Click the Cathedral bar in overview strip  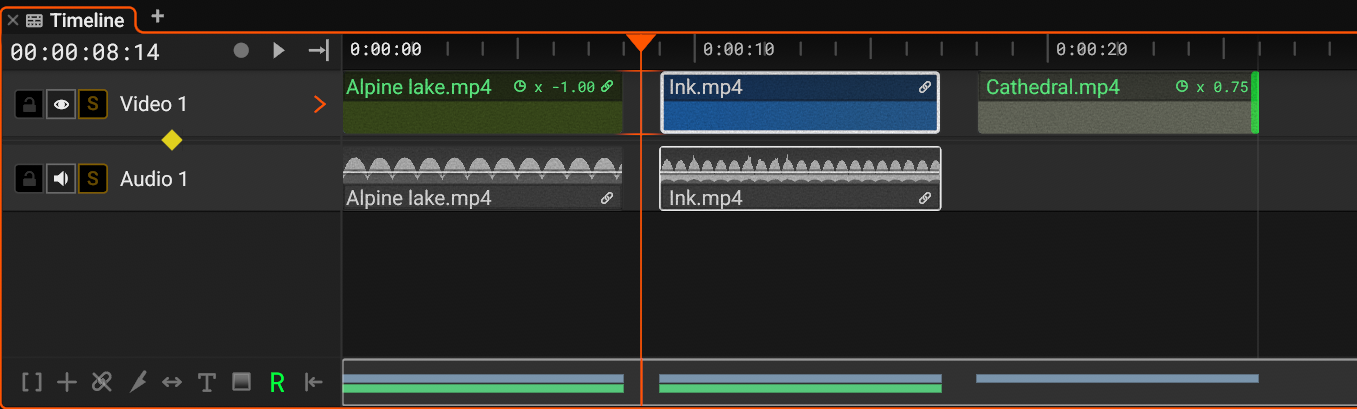coord(1117,378)
